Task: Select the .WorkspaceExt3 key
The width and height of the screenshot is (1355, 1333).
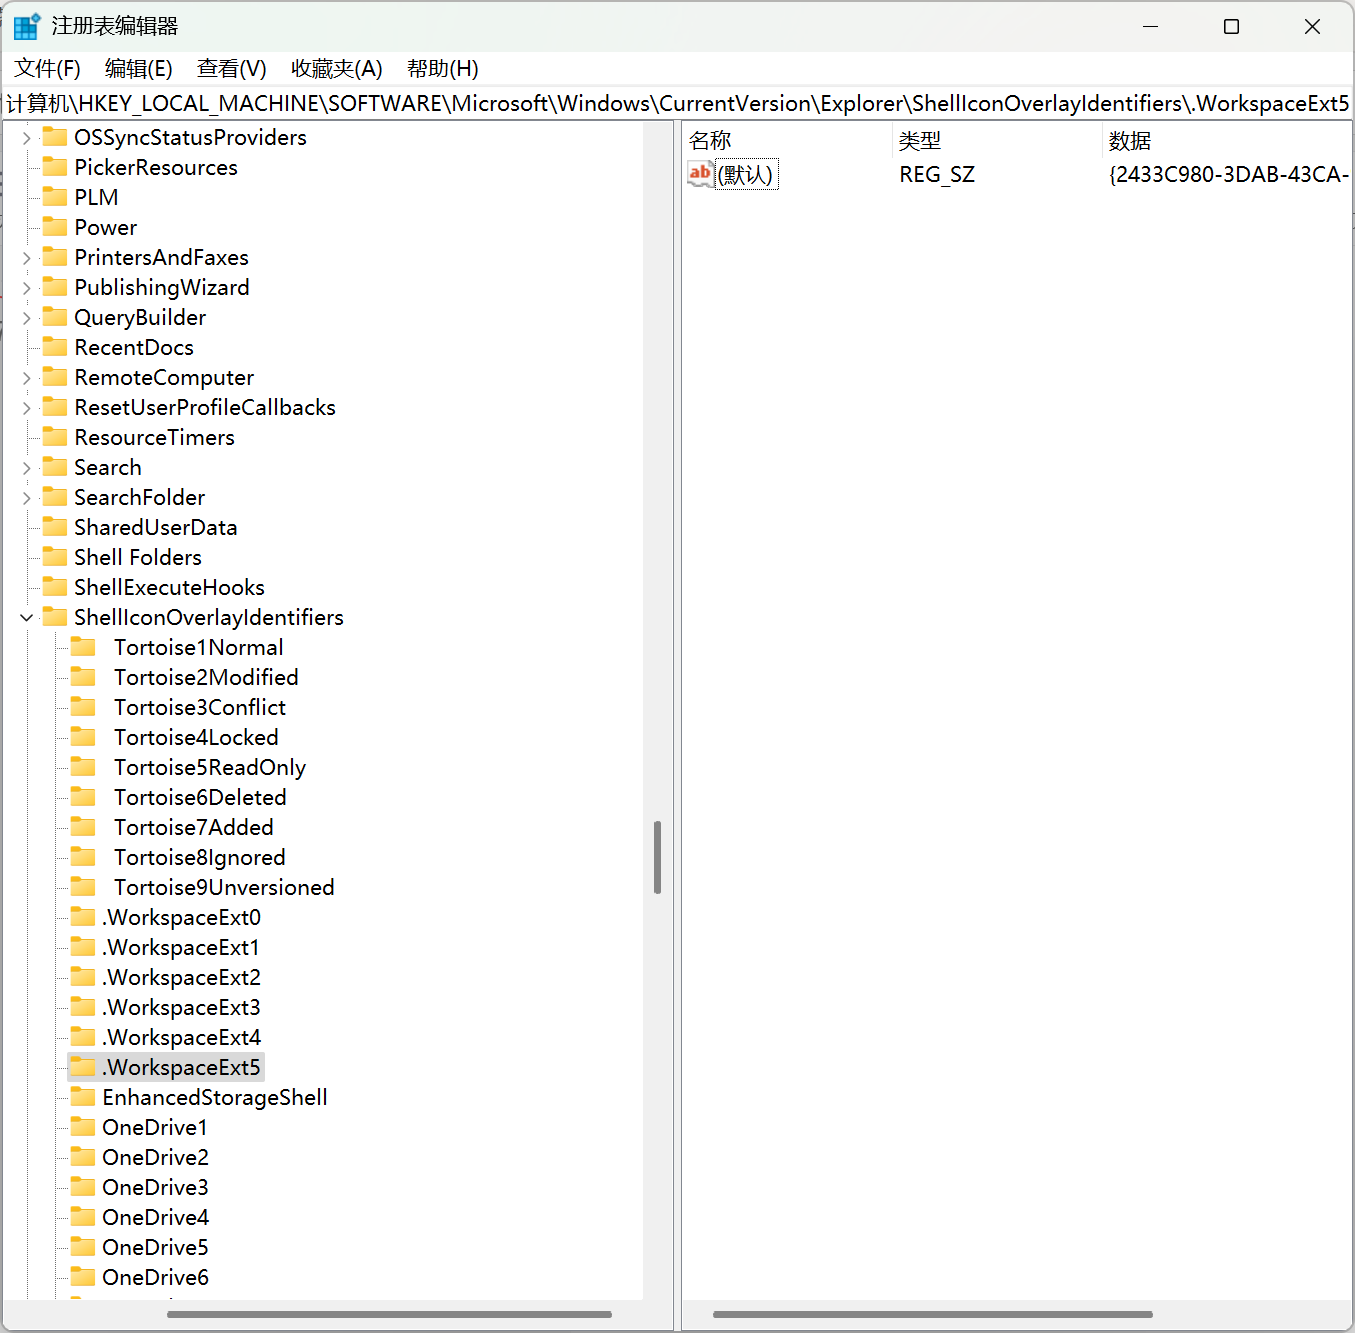Action: (x=181, y=1007)
